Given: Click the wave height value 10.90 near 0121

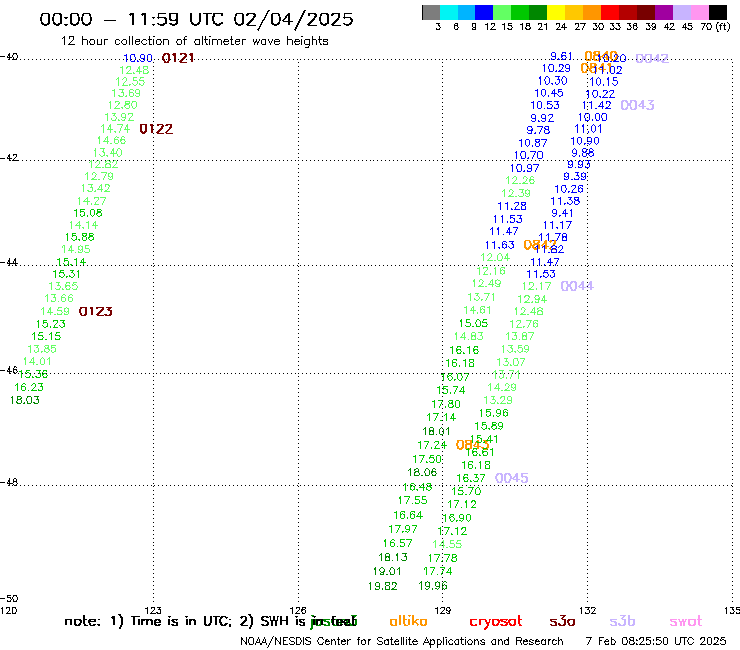Looking at the screenshot, I should (138, 58).
